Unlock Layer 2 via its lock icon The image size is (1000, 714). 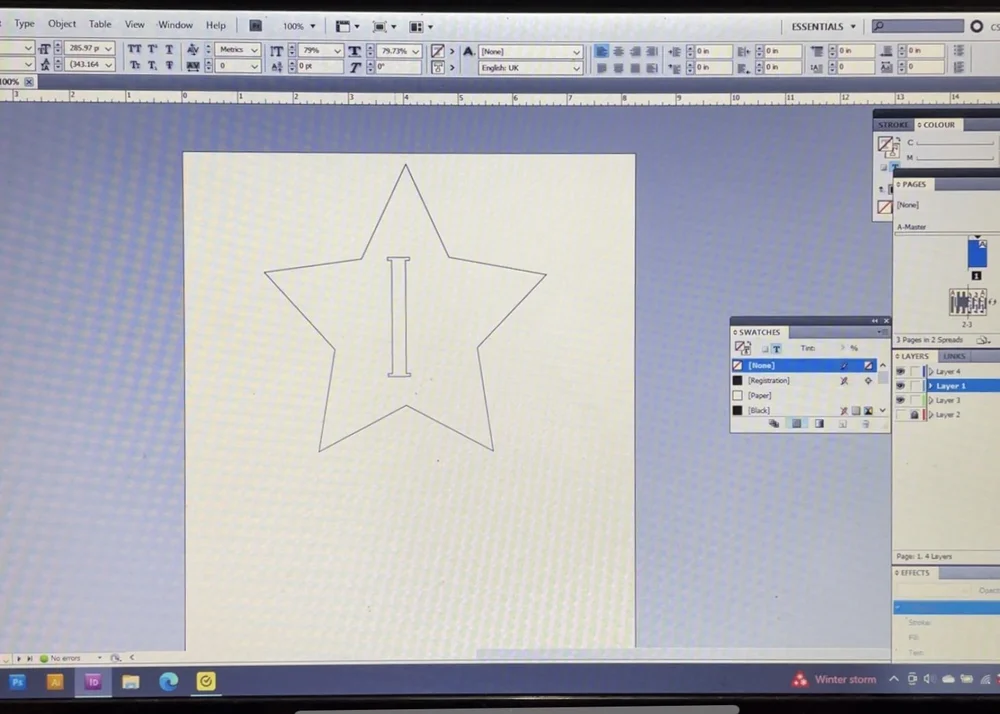tap(915, 415)
